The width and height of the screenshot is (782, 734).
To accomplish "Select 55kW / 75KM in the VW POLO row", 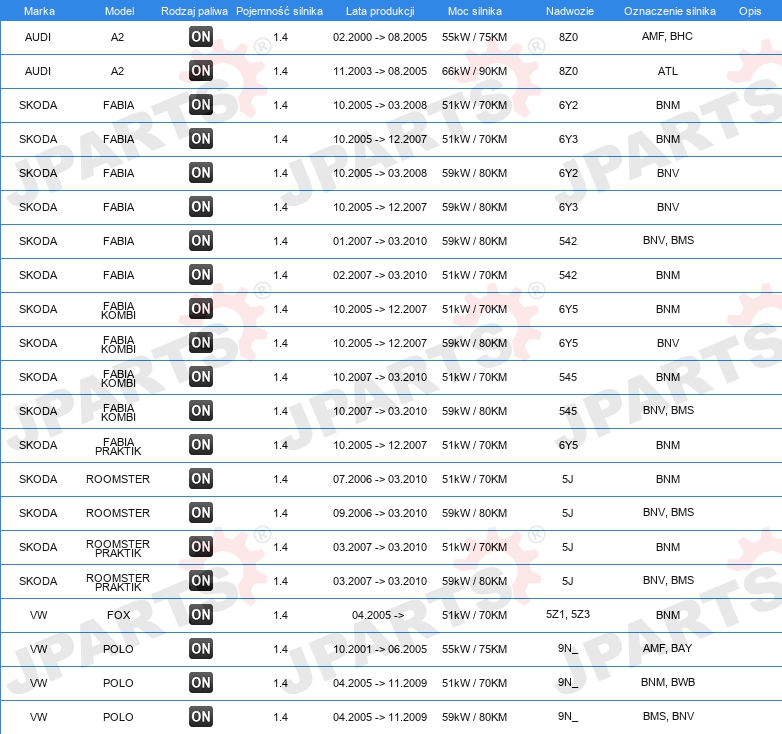I will tap(474, 649).
